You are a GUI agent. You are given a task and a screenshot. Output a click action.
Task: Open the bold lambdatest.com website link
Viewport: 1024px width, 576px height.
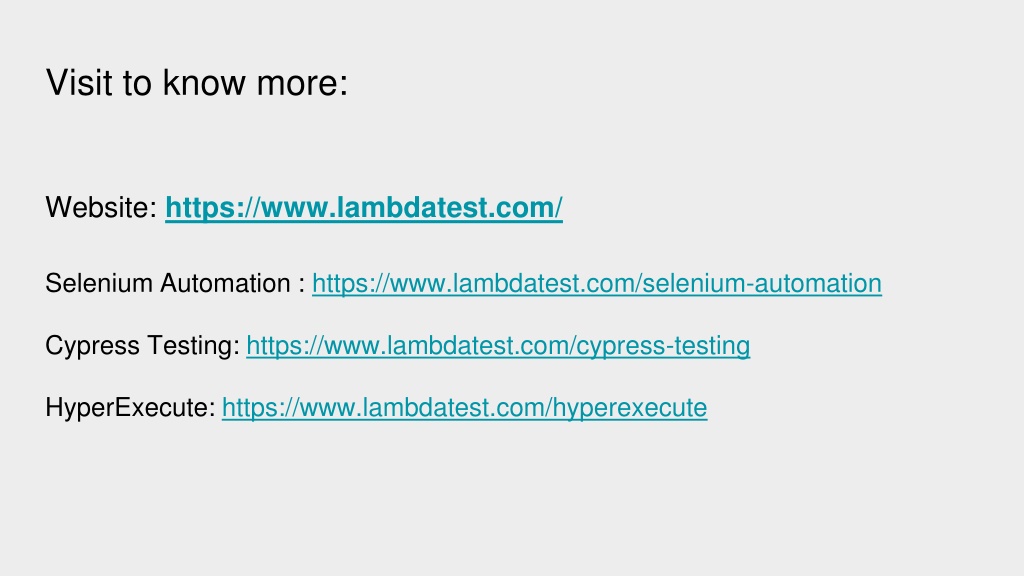(x=364, y=208)
